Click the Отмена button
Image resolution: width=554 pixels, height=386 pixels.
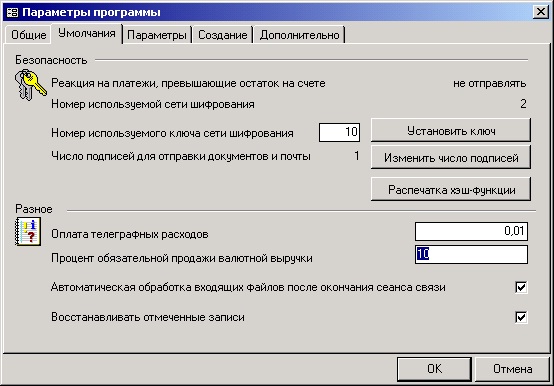(x=512, y=369)
